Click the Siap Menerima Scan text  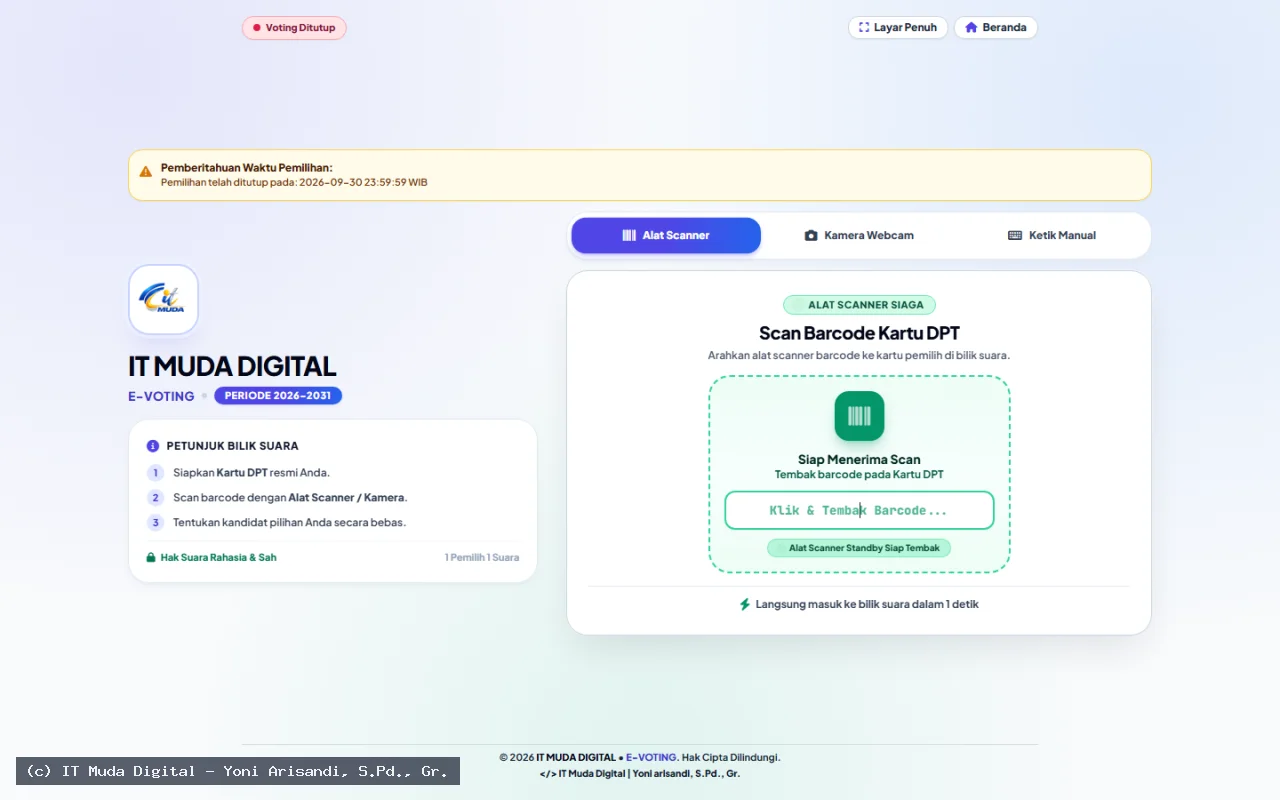click(x=859, y=460)
